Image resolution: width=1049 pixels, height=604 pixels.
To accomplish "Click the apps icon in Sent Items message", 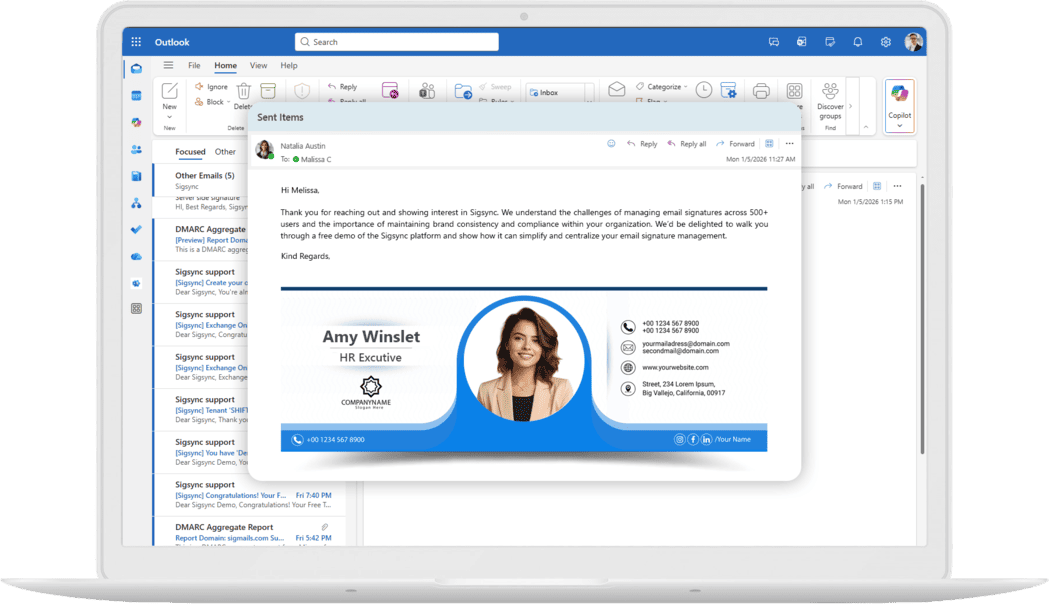I will pyautogui.click(x=769, y=143).
